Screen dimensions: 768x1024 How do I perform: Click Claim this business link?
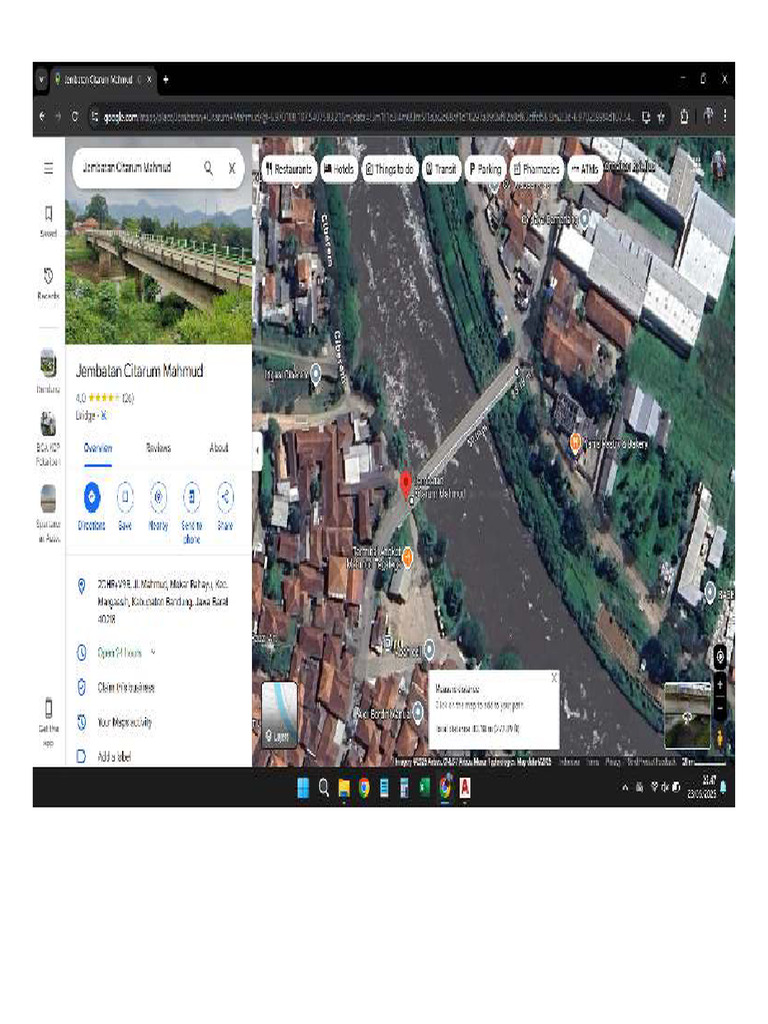tap(126, 688)
